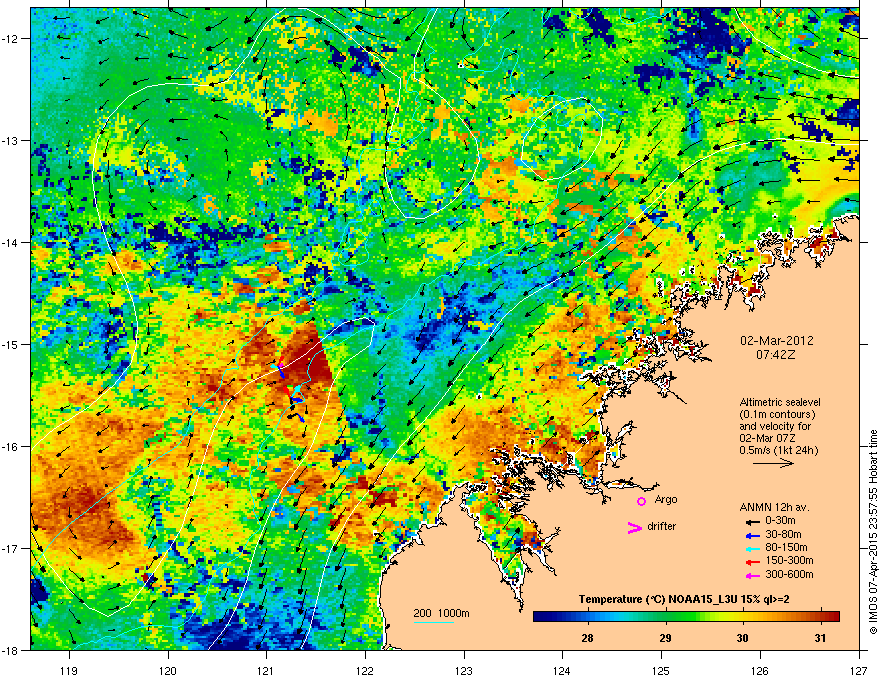Click the longitude 122 axis label

click(x=365, y=670)
